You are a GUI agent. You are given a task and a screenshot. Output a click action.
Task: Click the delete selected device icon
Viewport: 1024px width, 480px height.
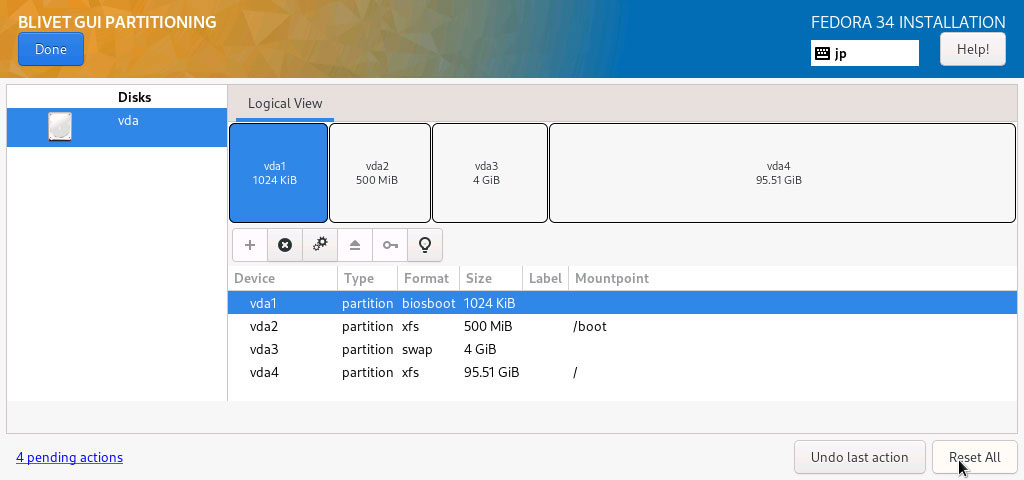tap(285, 245)
